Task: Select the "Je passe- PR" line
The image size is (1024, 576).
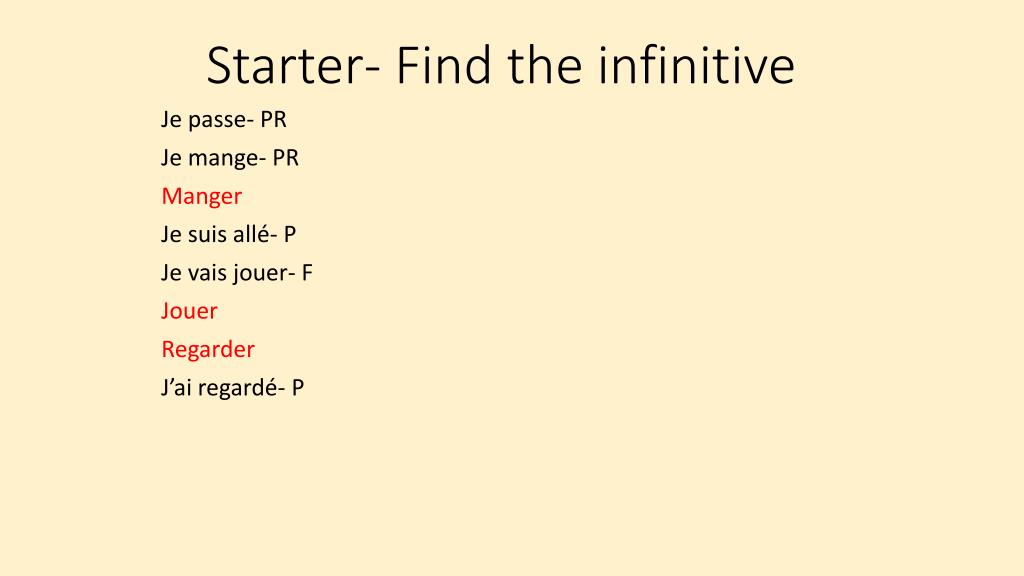Action: click(x=224, y=120)
